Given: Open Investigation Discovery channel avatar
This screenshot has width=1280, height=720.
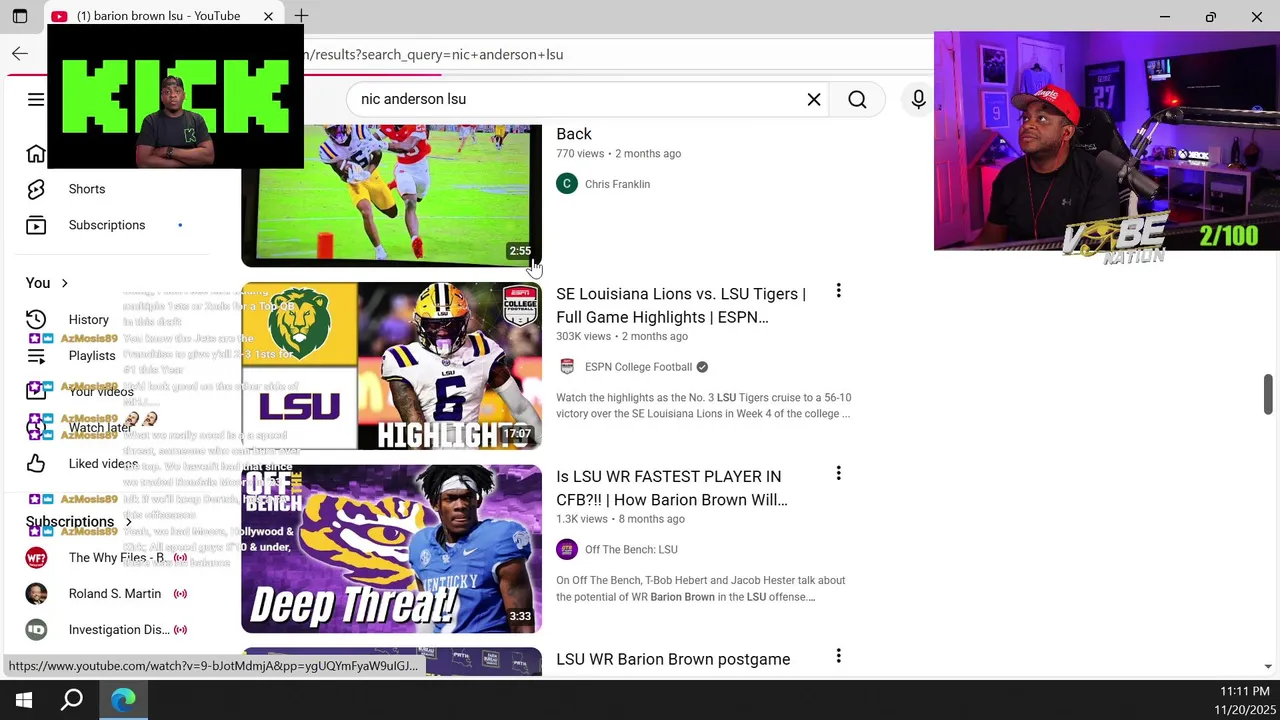Looking at the screenshot, I should click(36, 629).
